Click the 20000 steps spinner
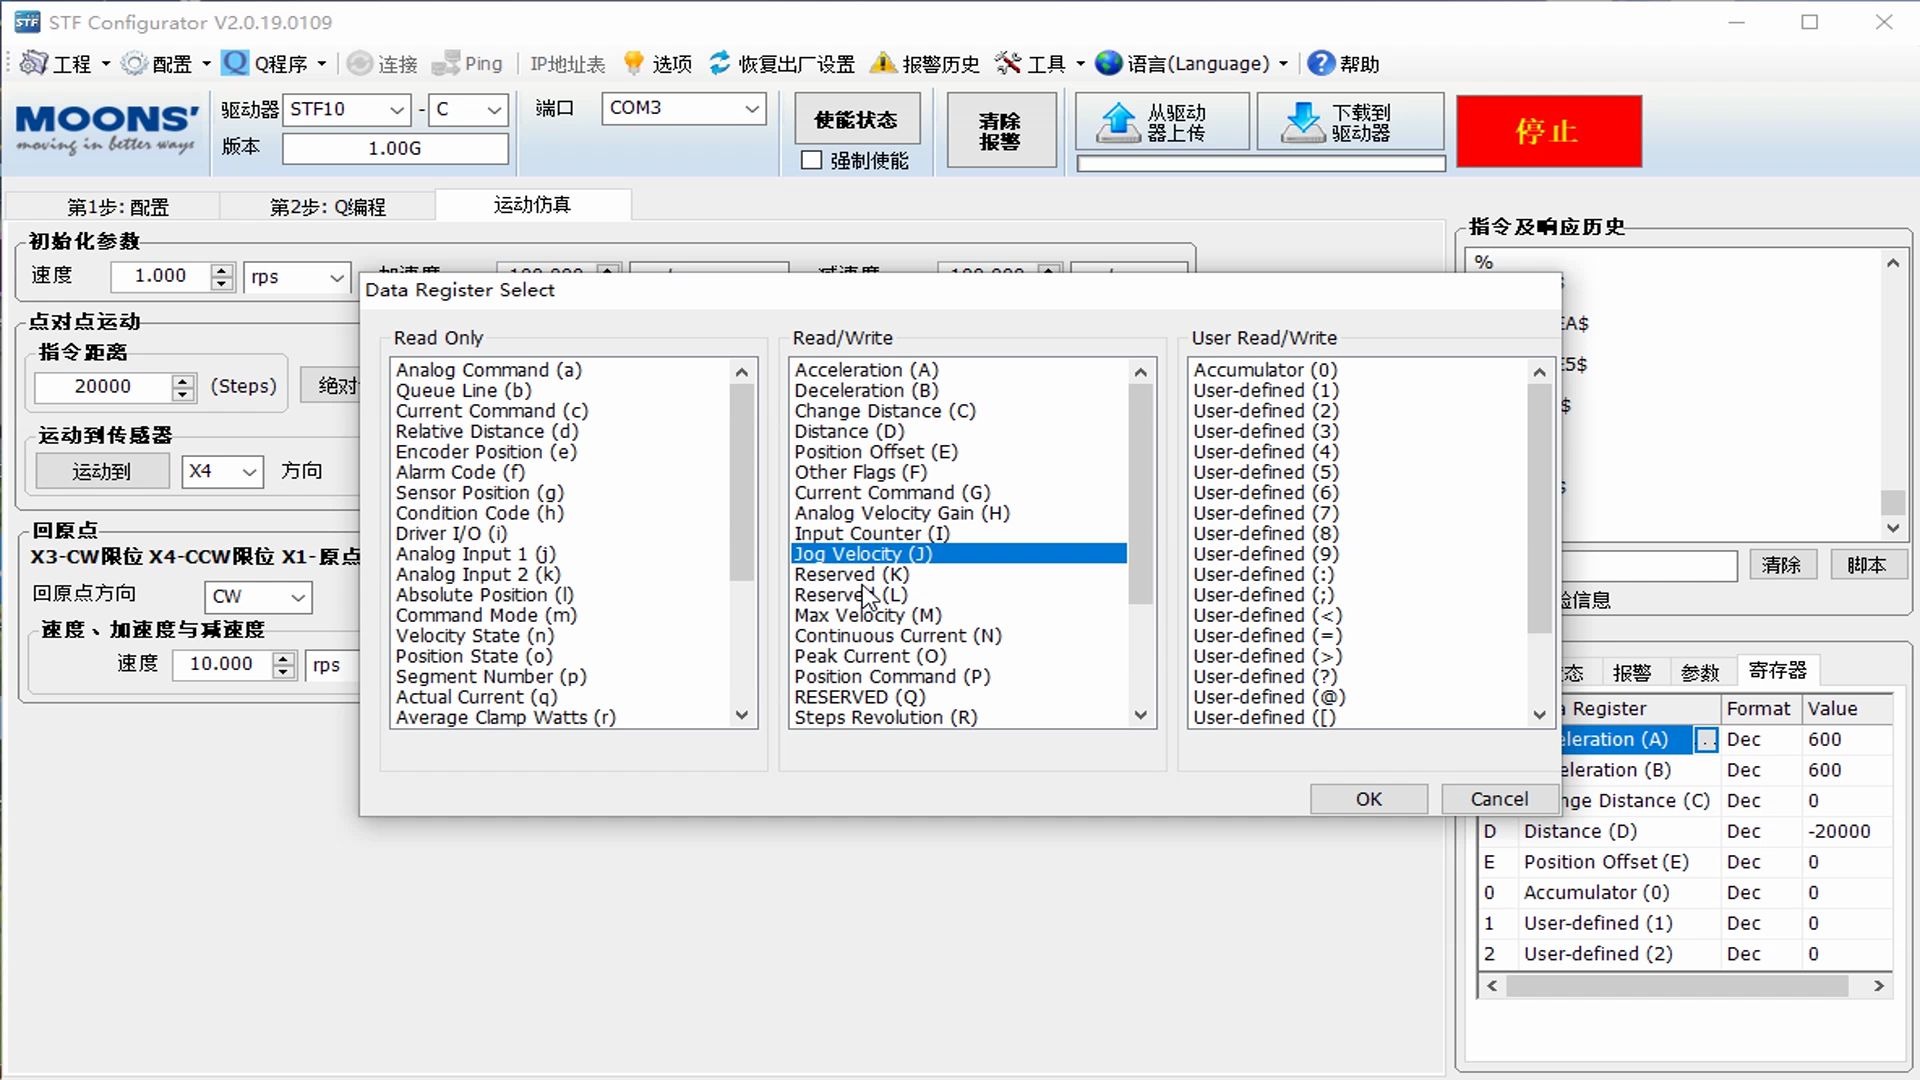The image size is (1920, 1080). (182, 388)
